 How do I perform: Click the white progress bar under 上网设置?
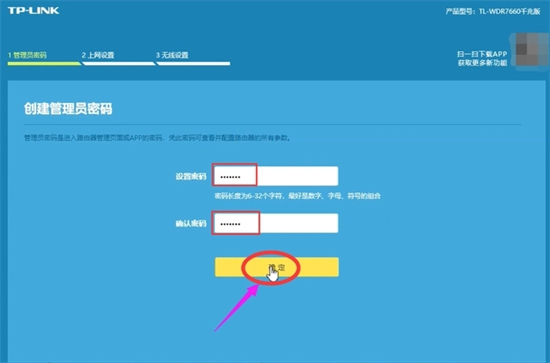pyautogui.click(x=118, y=63)
